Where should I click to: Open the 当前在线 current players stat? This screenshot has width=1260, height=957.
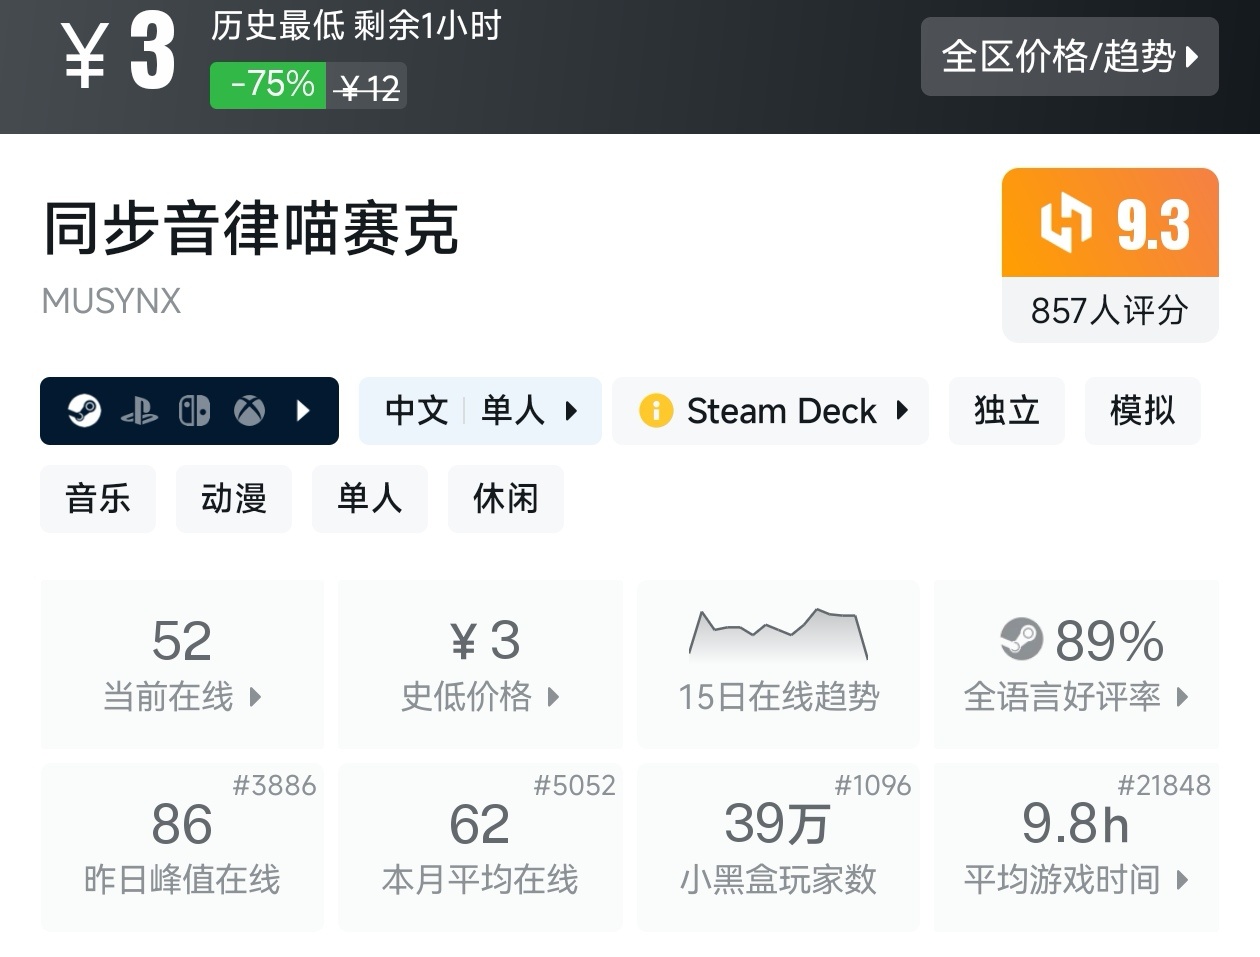[x=182, y=665]
